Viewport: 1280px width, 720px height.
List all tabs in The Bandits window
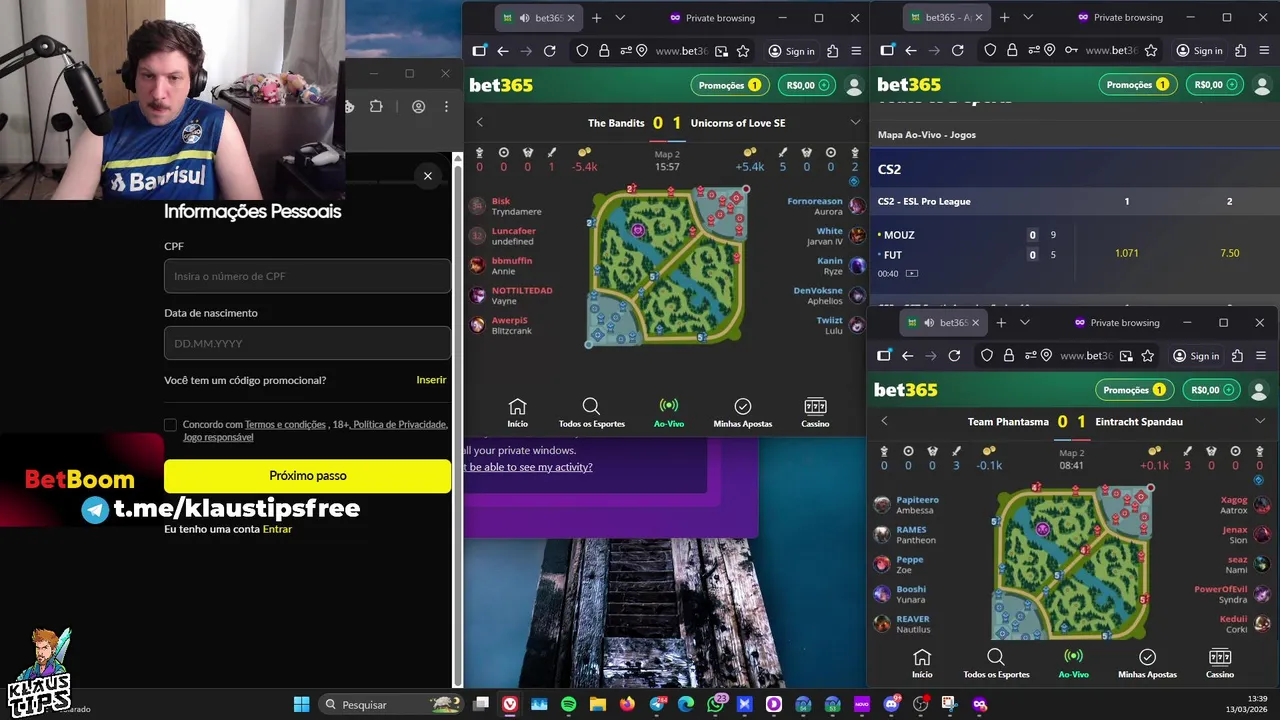click(x=620, y=18)
